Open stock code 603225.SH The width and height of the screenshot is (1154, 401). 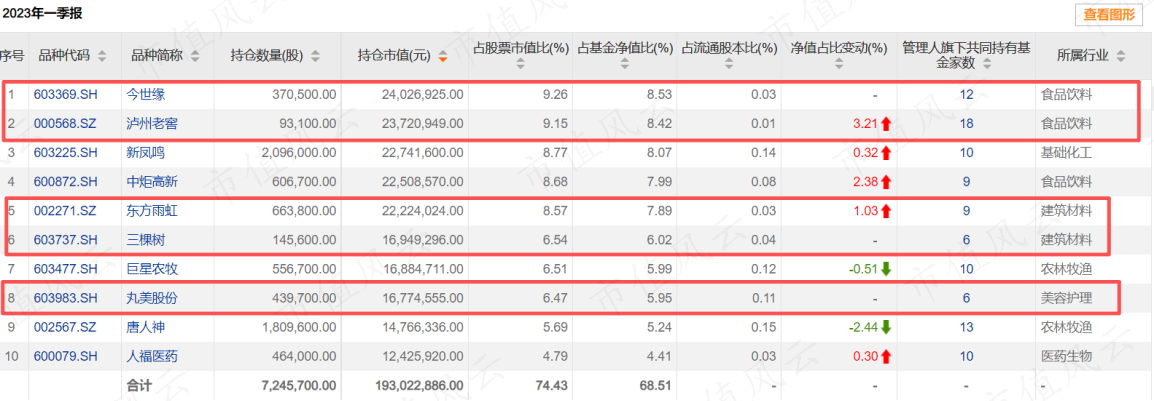click(66, 153)
